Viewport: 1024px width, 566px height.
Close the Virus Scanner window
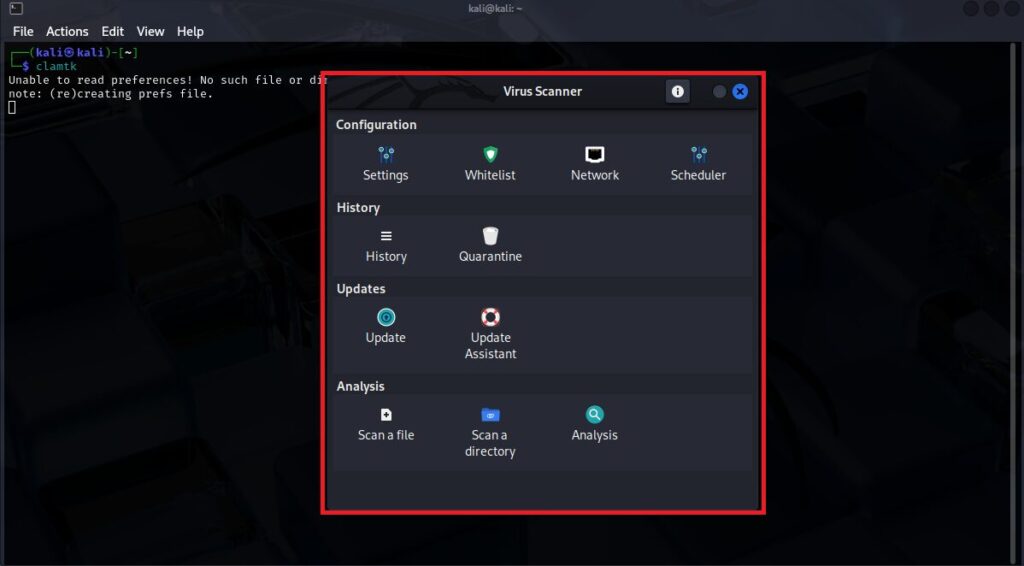tap(740, 92)
